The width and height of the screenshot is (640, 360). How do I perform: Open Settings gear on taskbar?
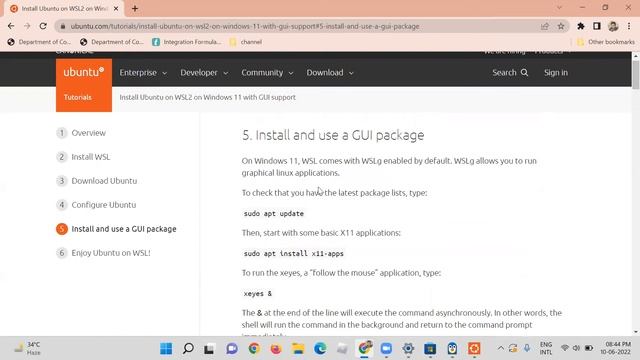(x=408, y=348)
